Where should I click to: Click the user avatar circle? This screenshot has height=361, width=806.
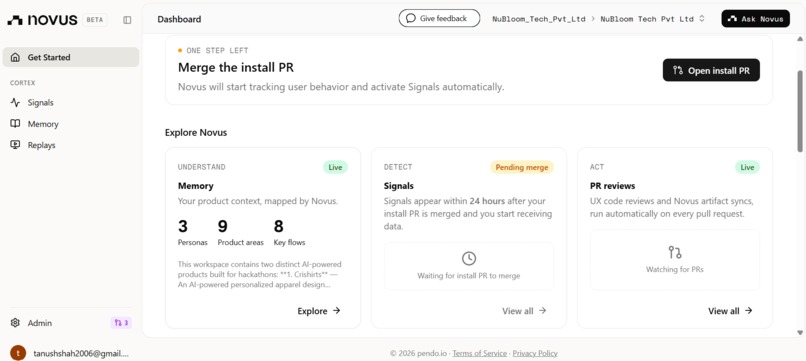pos(18,353)
